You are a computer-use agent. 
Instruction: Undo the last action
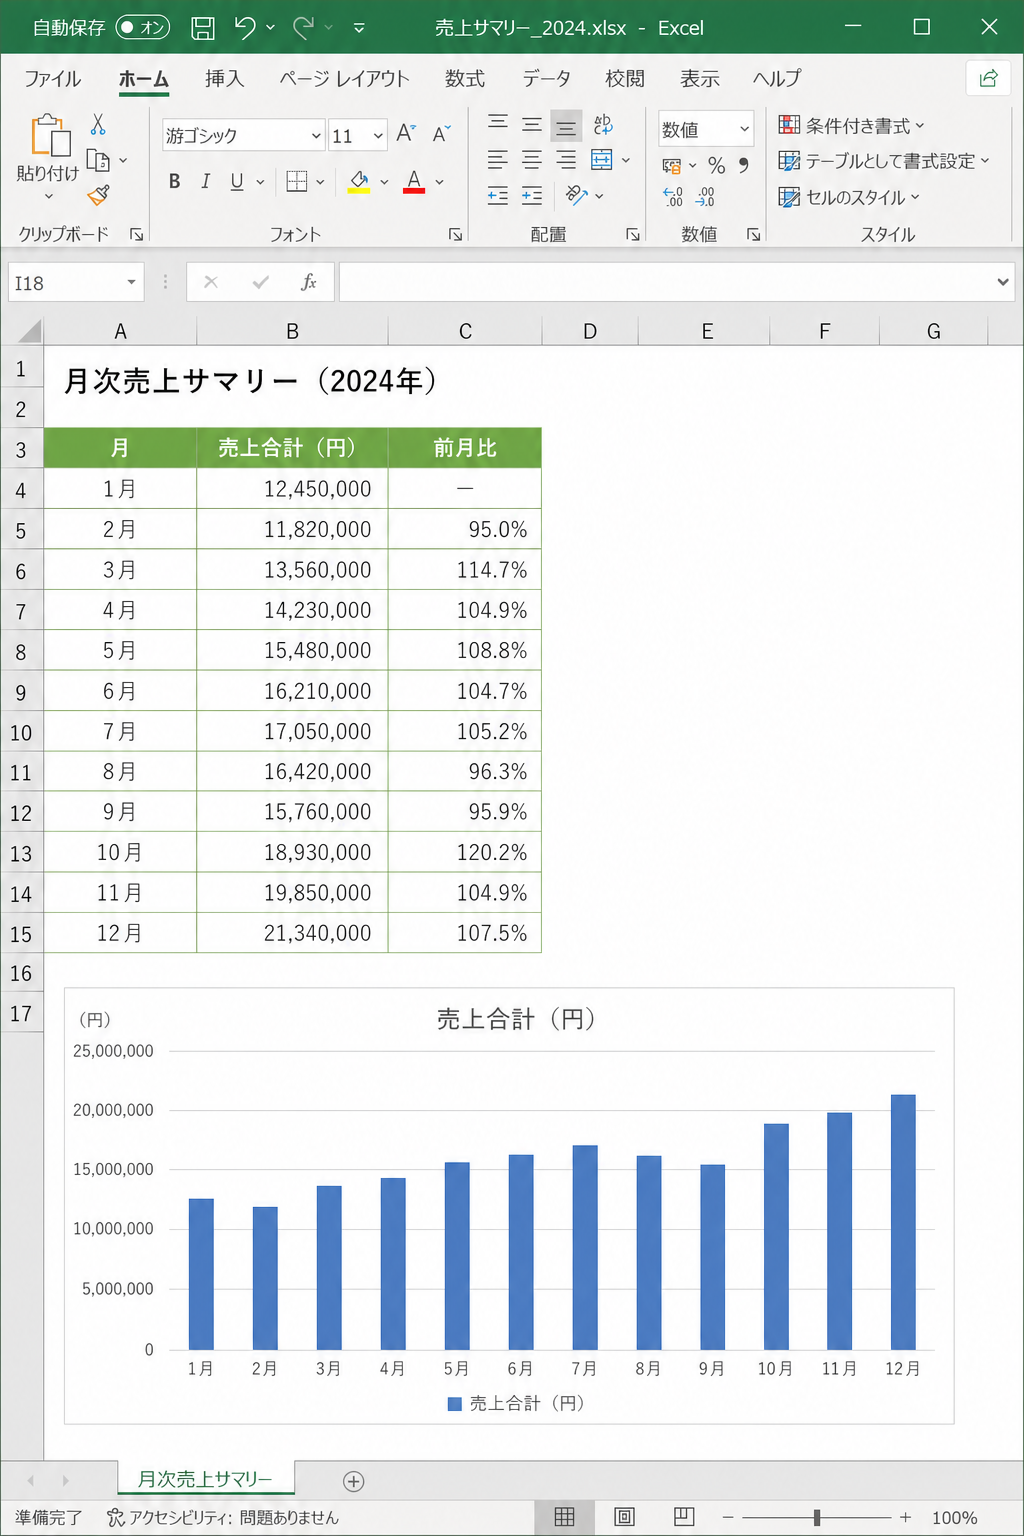click(245, 28)
